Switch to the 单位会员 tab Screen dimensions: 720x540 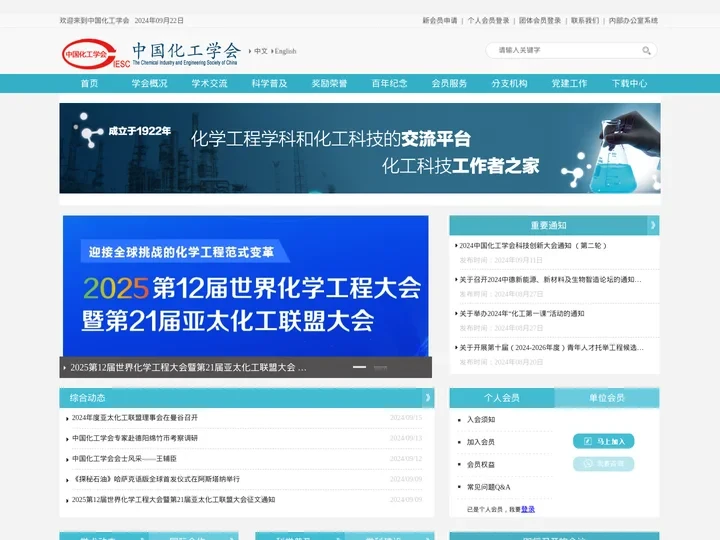[x=607, y=398]
